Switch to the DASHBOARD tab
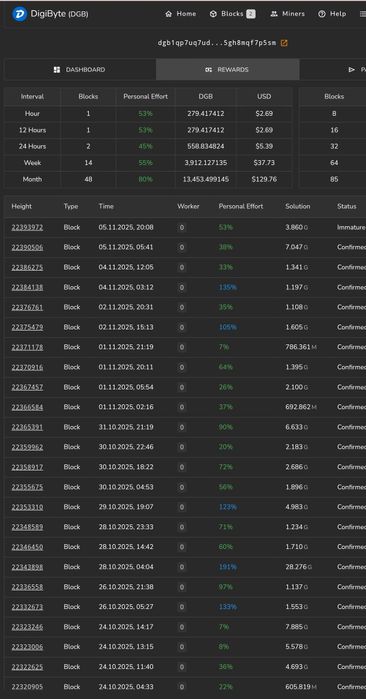 [x=80, y=70]
